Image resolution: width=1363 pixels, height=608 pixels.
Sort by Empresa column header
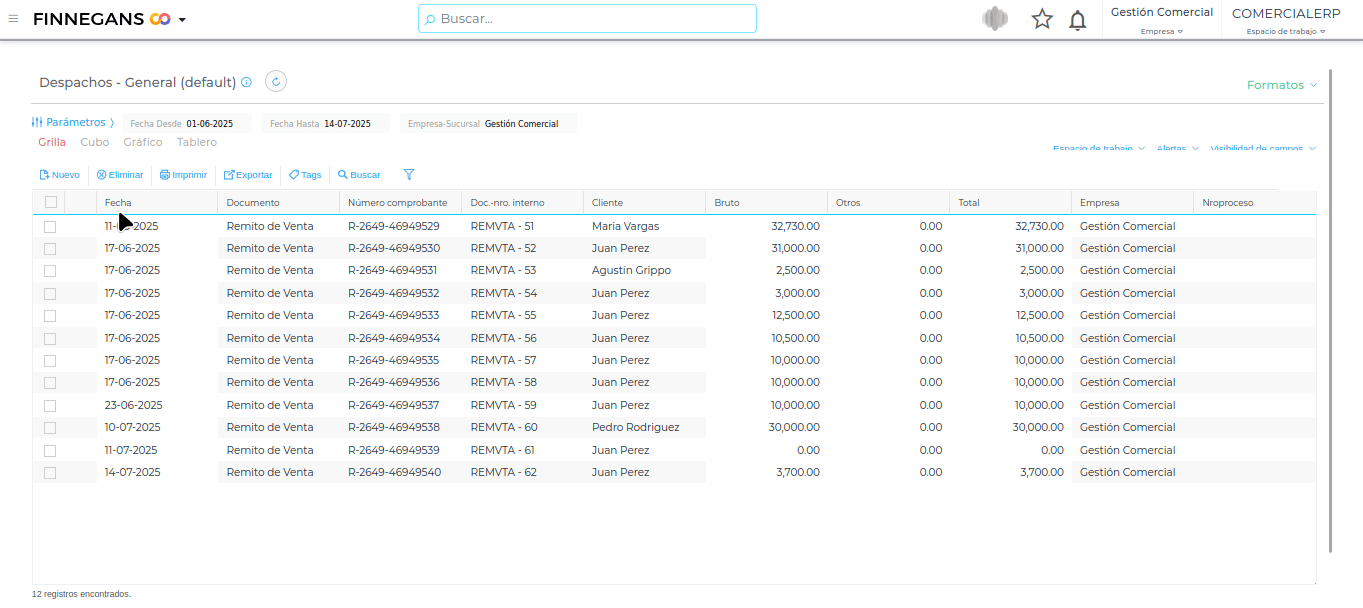pyautogui.click(x=1132, y=202)
